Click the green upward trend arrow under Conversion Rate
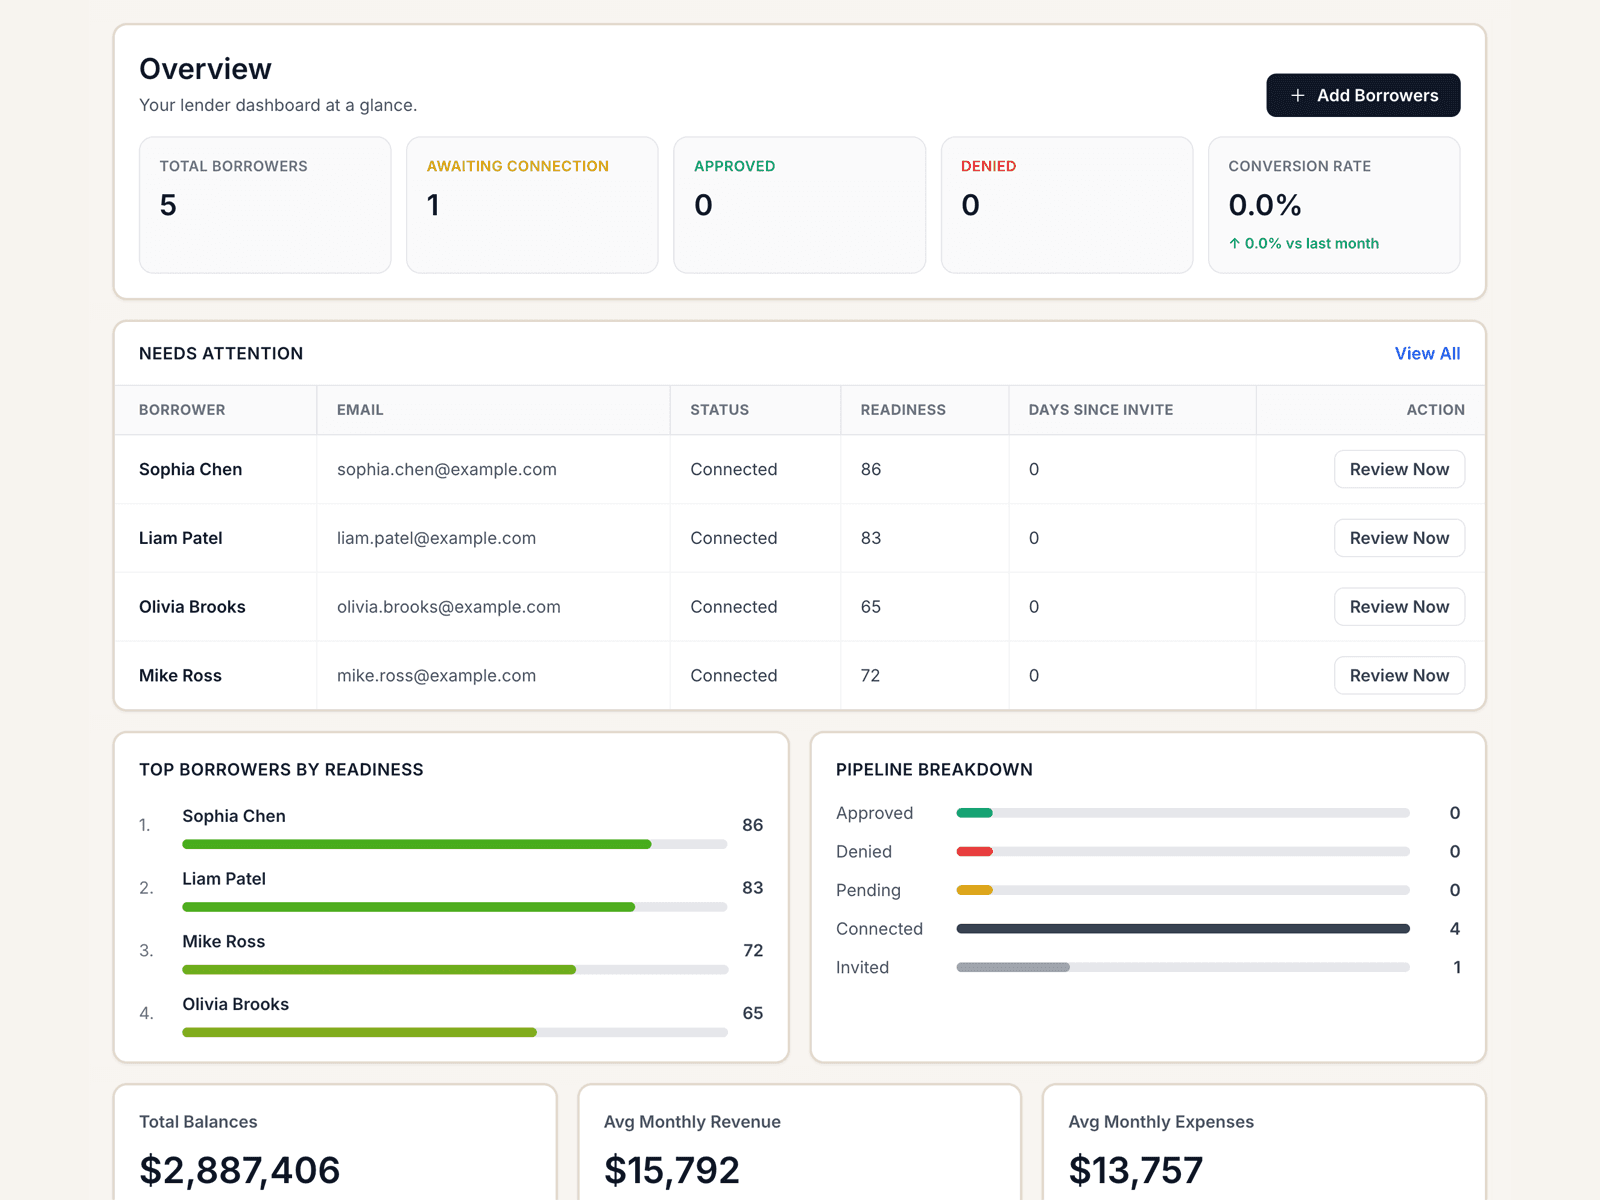This screenshot has height=1200, width=1600. click(1236, 243)
